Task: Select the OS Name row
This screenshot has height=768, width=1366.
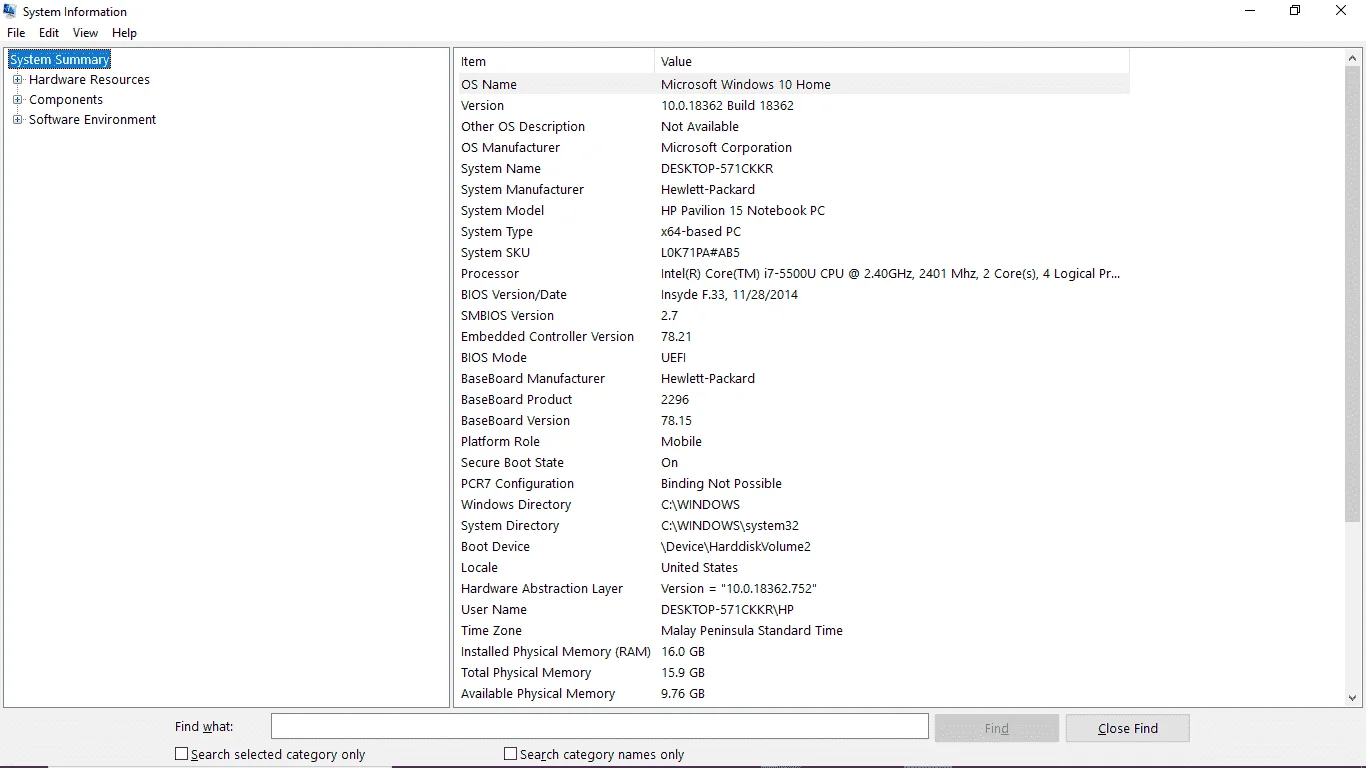Action: (794, 85)
